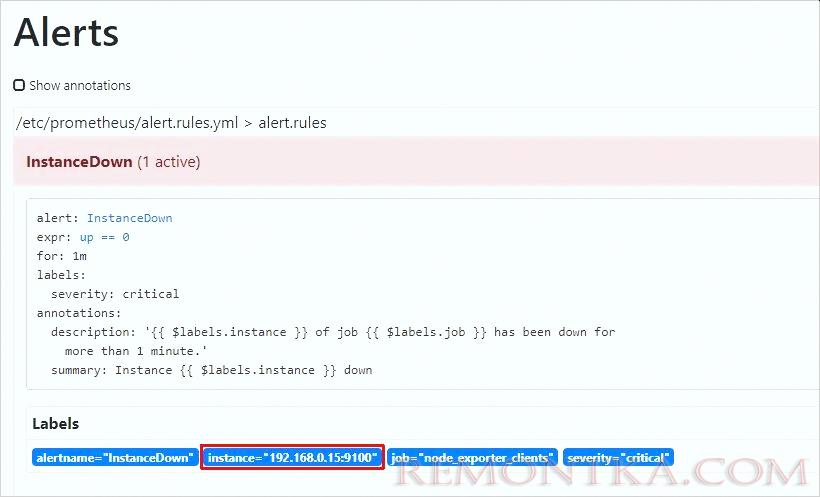820x497 pixels.
Task: Click the 'severity: critical' rule line
Action: click(115, 293)
